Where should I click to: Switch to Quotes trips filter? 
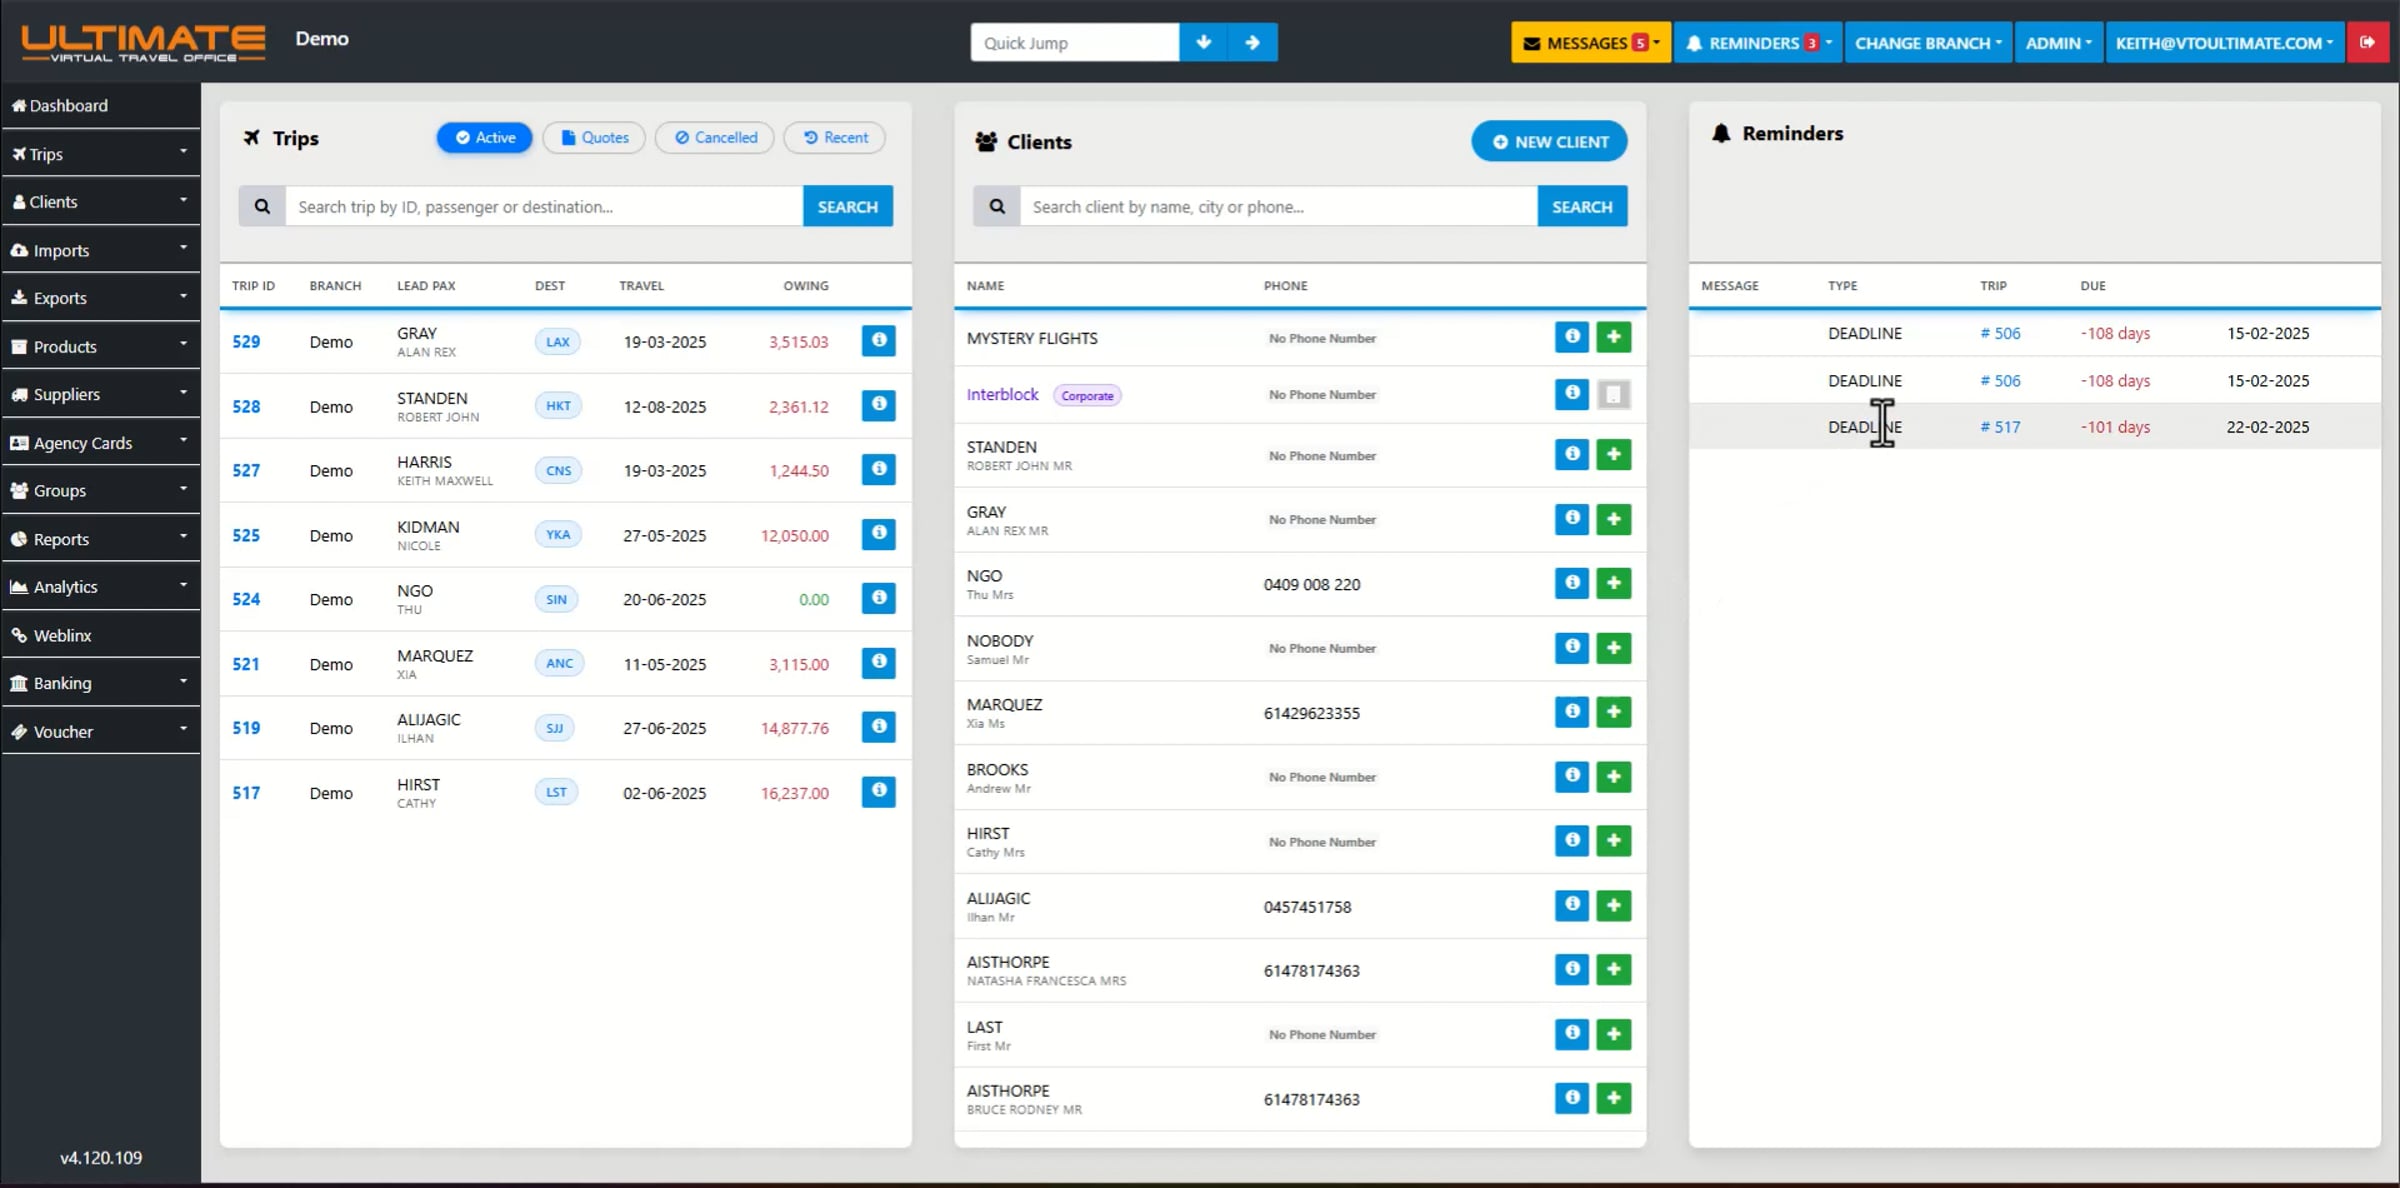coord(594,137)
